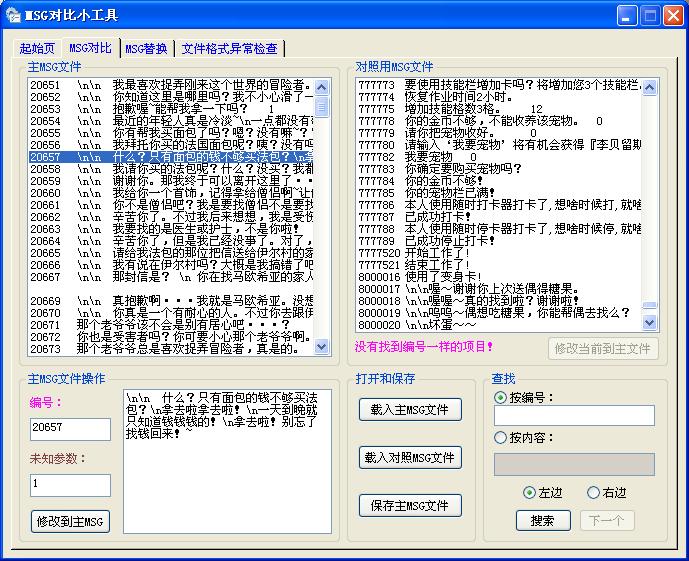Screen dimensions: 689x561
Task: Click the up arrow of the reference MSG list scrollbar
Action: [649, 86]
